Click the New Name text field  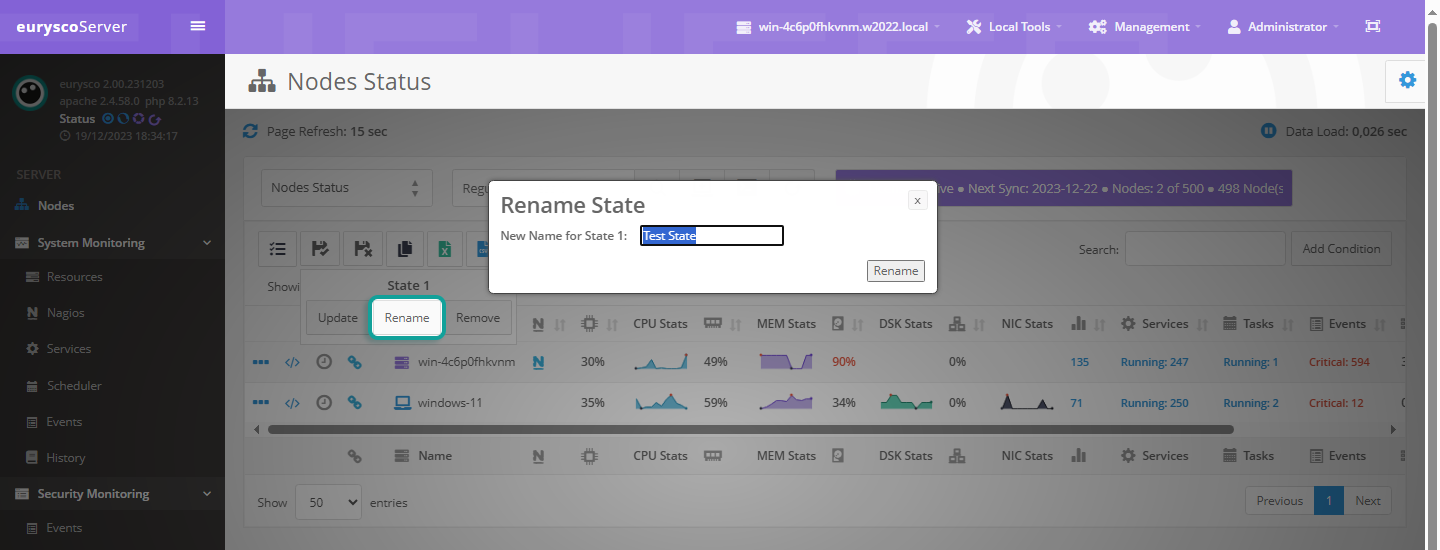coord(712,236)
